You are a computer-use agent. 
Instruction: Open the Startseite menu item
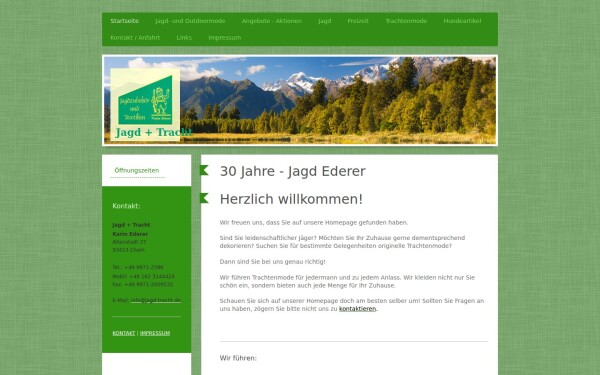coord(124,21)
